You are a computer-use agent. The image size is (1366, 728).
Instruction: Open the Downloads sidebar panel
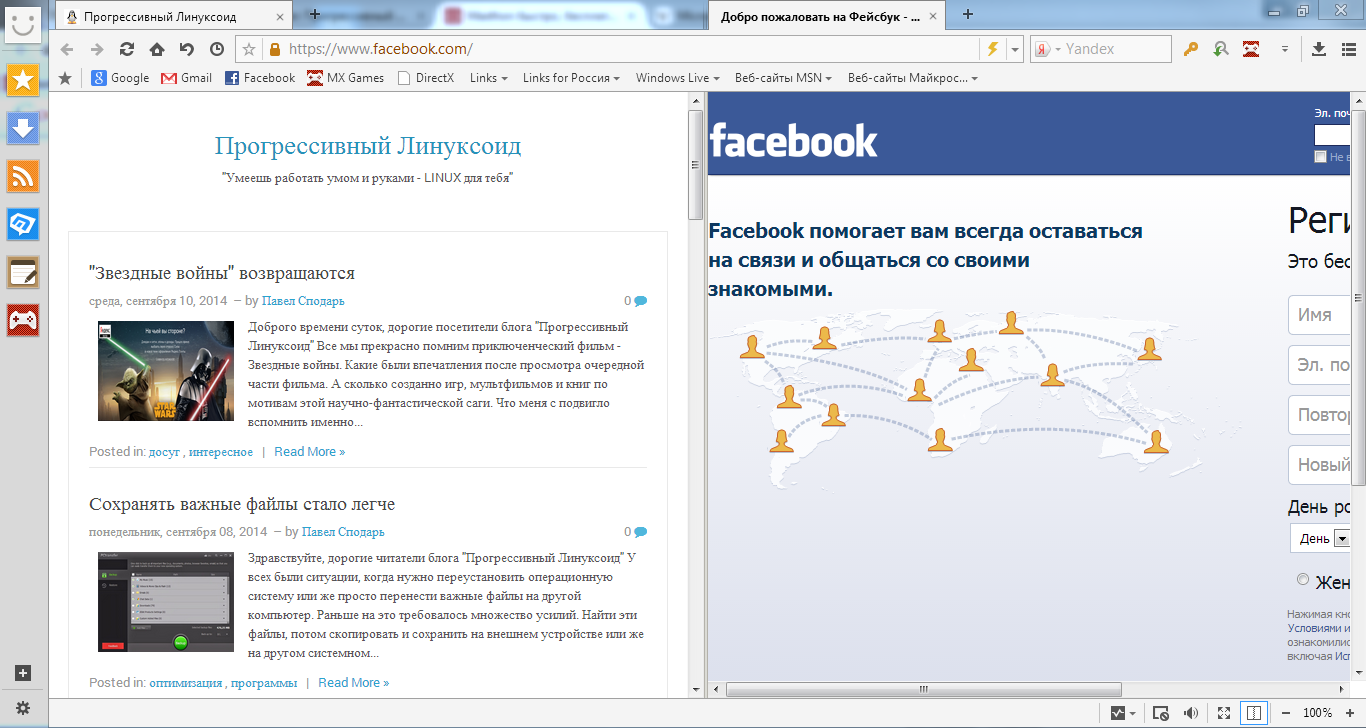[x=23, y=127]
